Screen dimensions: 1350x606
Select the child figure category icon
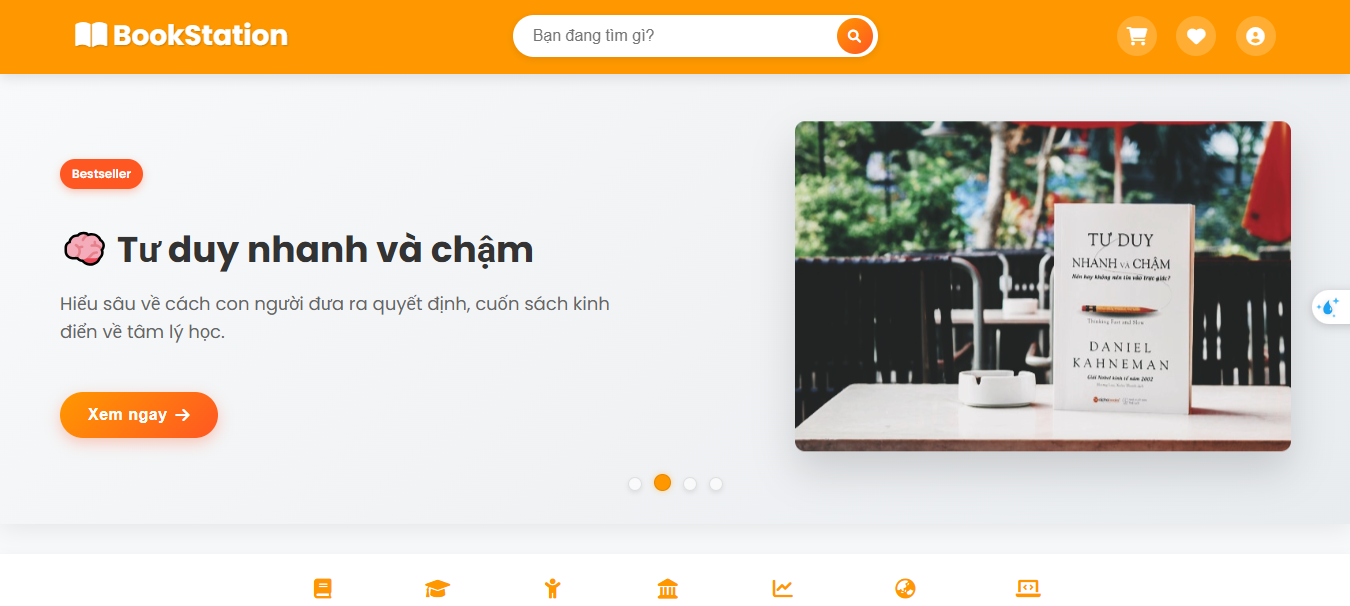coord(552,589)
